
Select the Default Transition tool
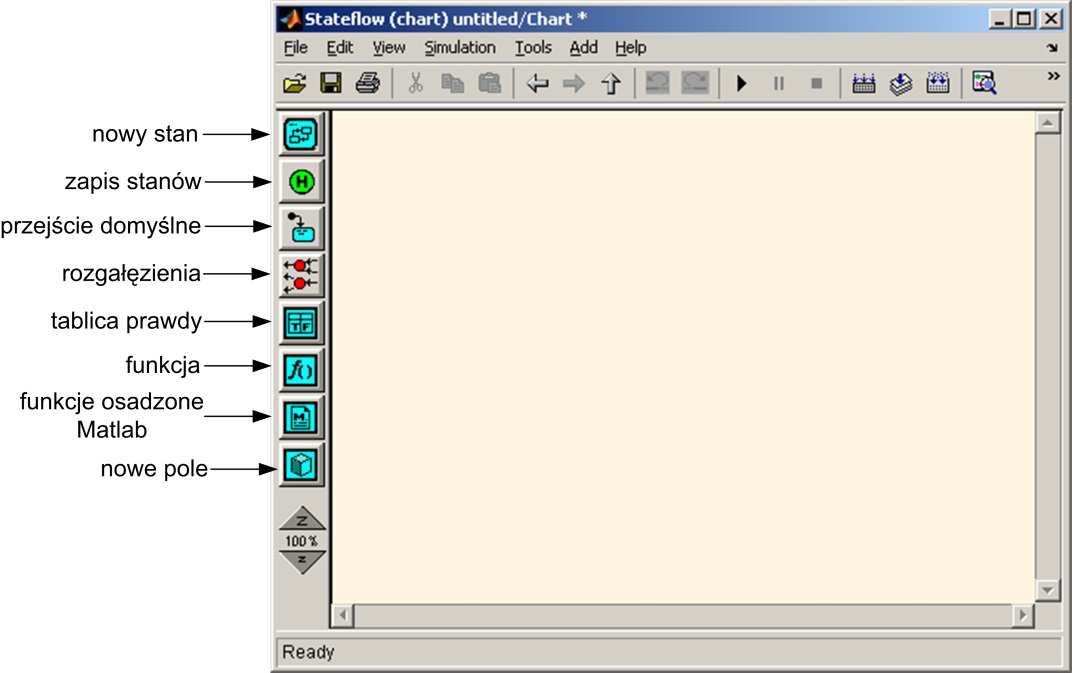click(x=301, y=228)
